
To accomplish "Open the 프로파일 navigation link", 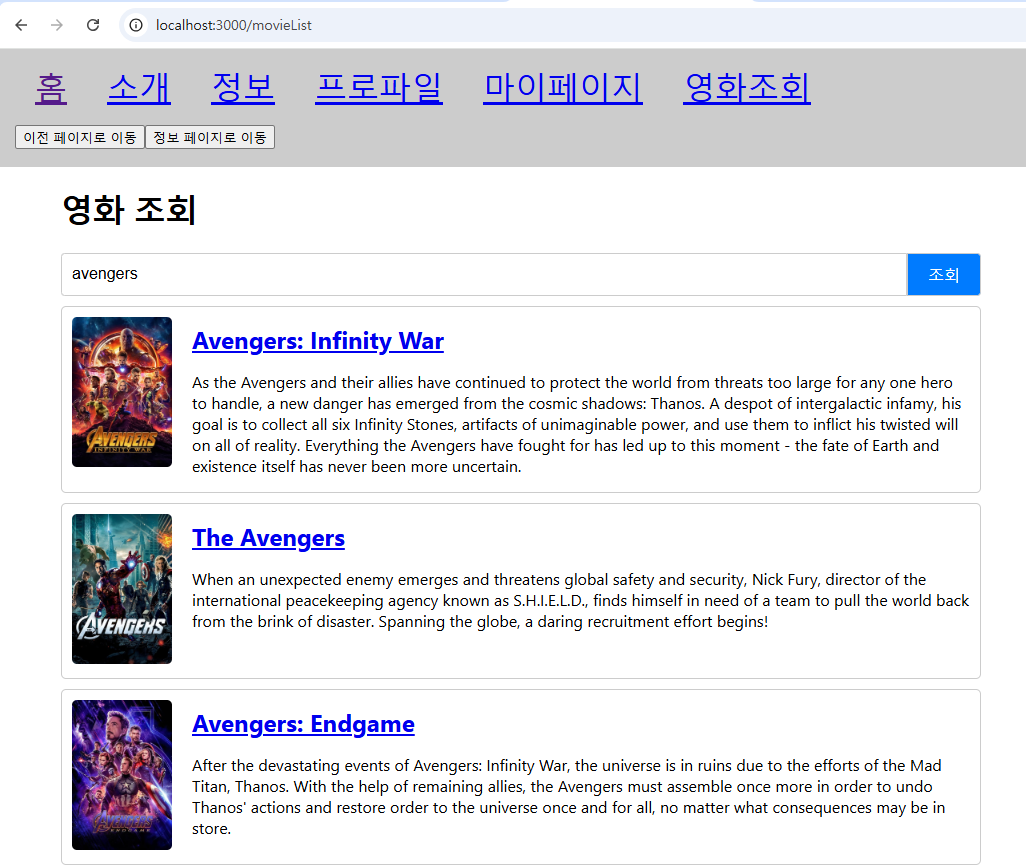I will 379,88.
